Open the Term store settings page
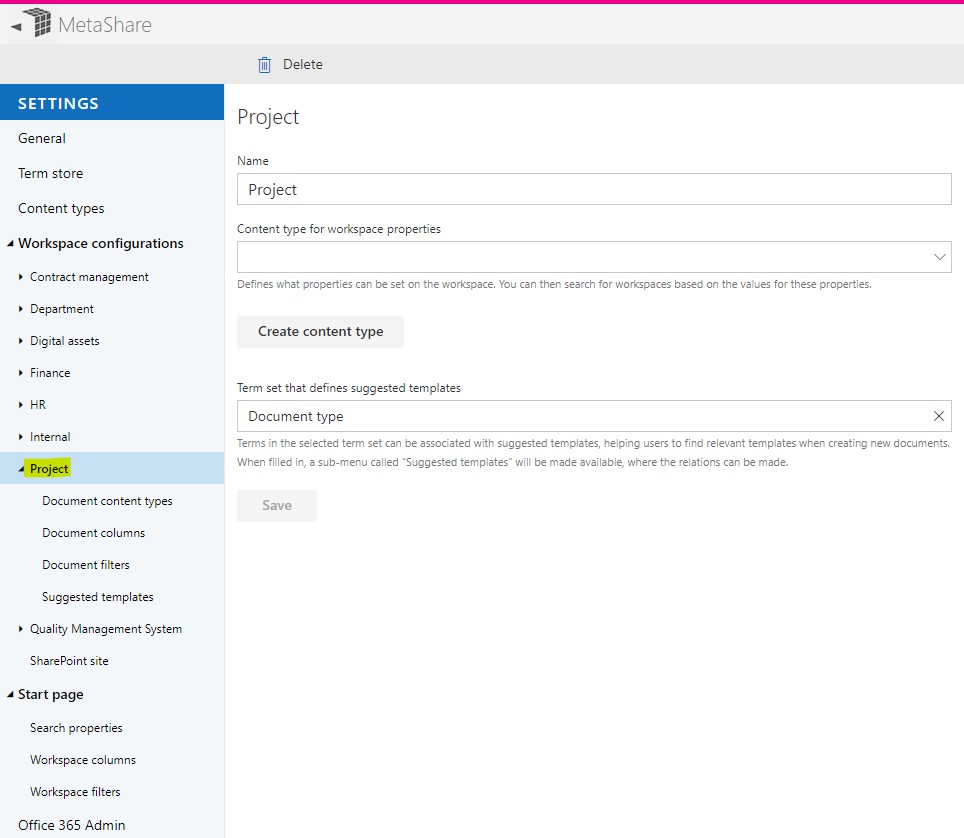This screenshot has width=964, height=838. coord(50,173)
